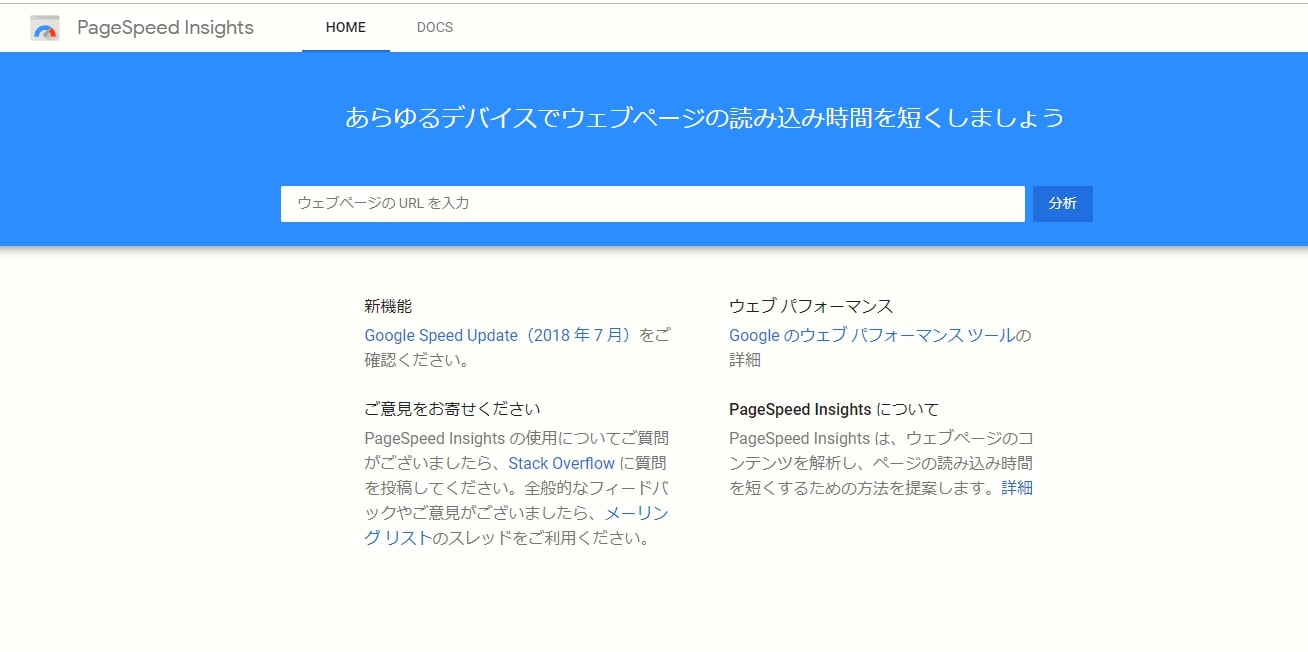1308x652 pixels.
Task: Open Google のウェブ パフォーマンス ツール link
Action: click(x=872, y=336)
